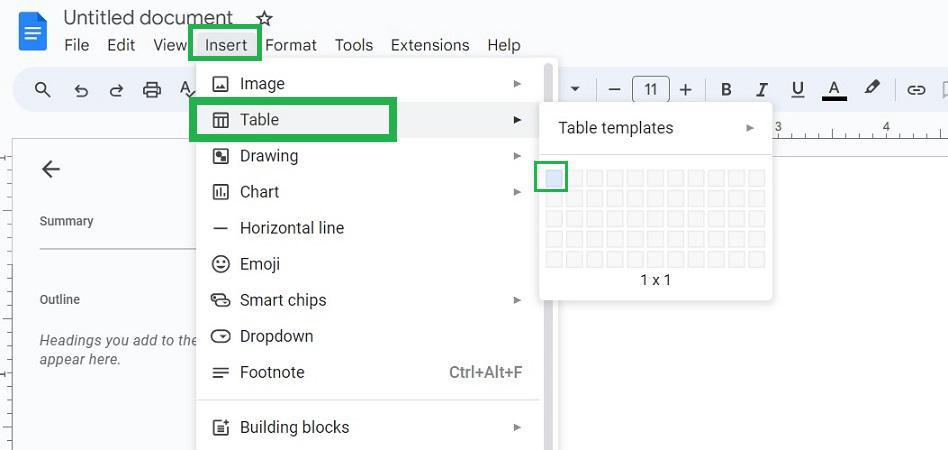This screenshot has height=450, width=948.
Task: Decrease font size with minus button
Action: (614, 90)
